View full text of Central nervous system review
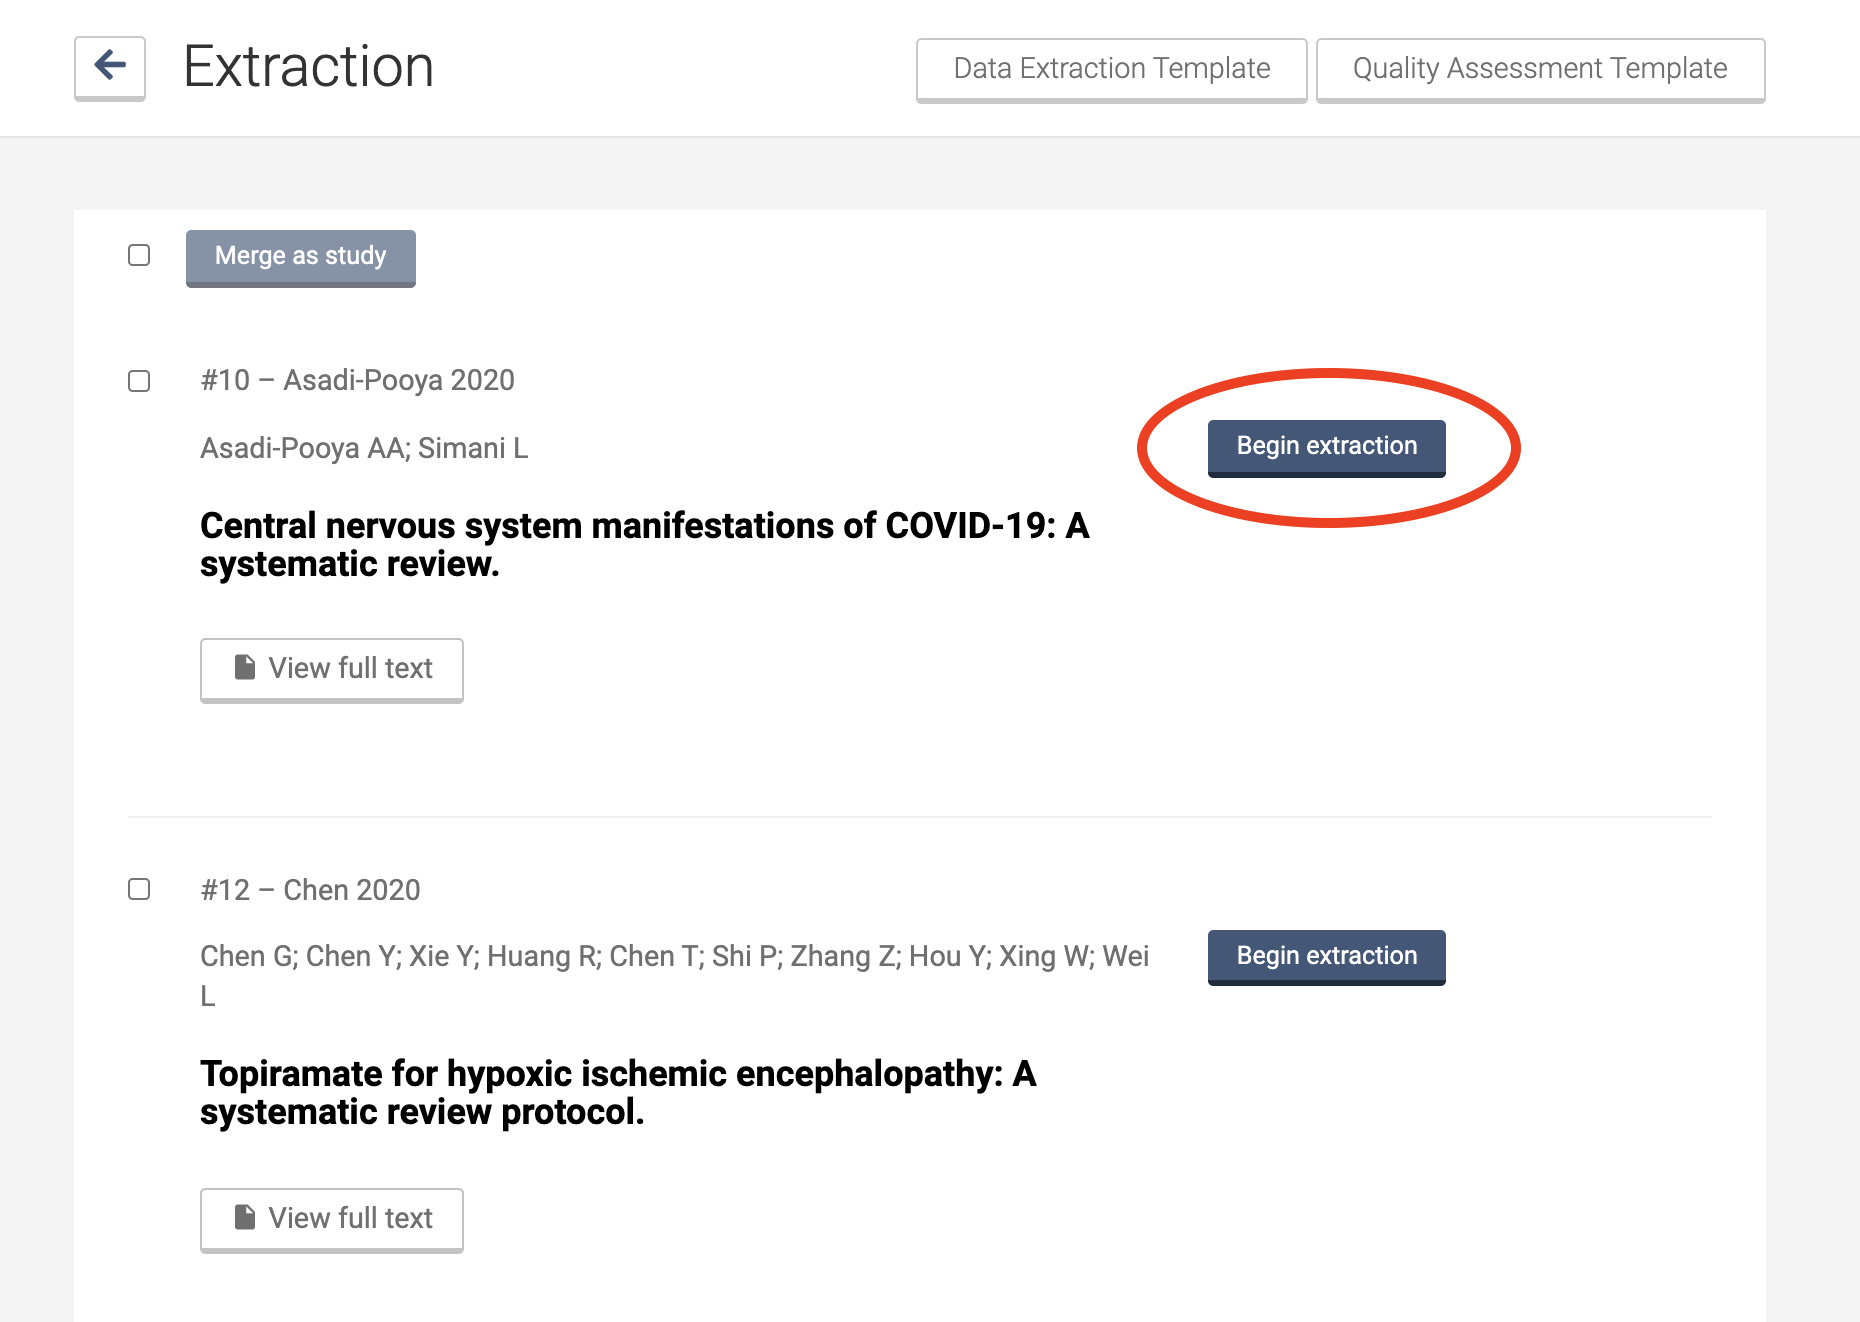 [332, 669]
